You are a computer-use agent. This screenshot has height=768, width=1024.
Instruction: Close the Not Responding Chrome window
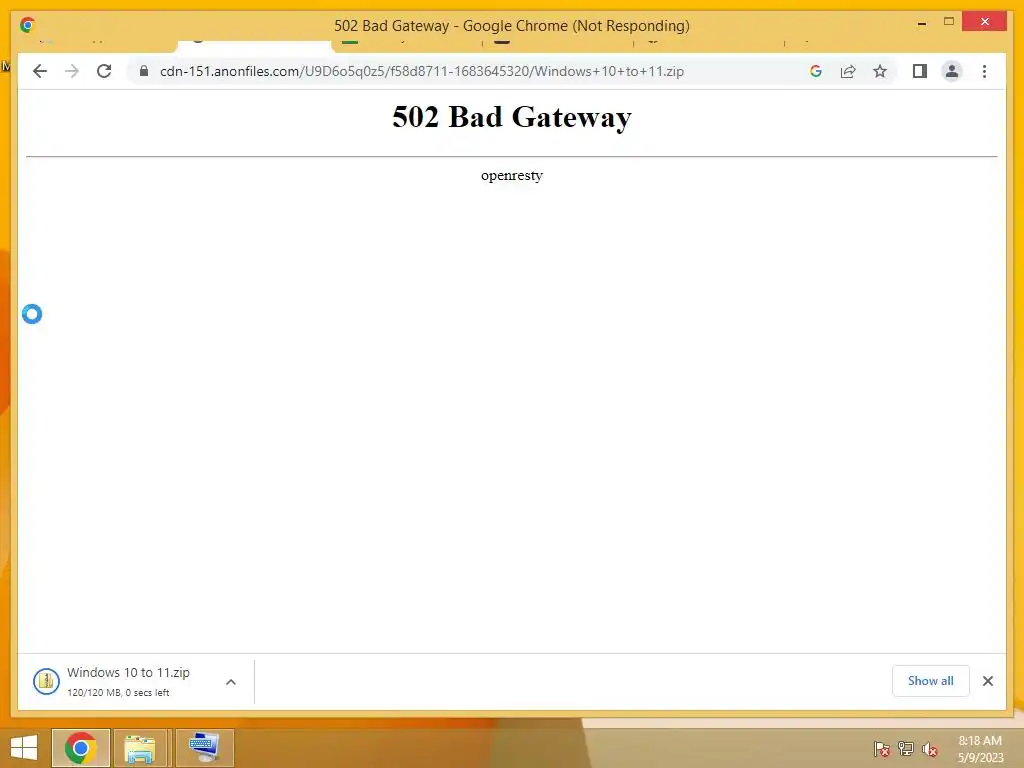coord(985,22)
